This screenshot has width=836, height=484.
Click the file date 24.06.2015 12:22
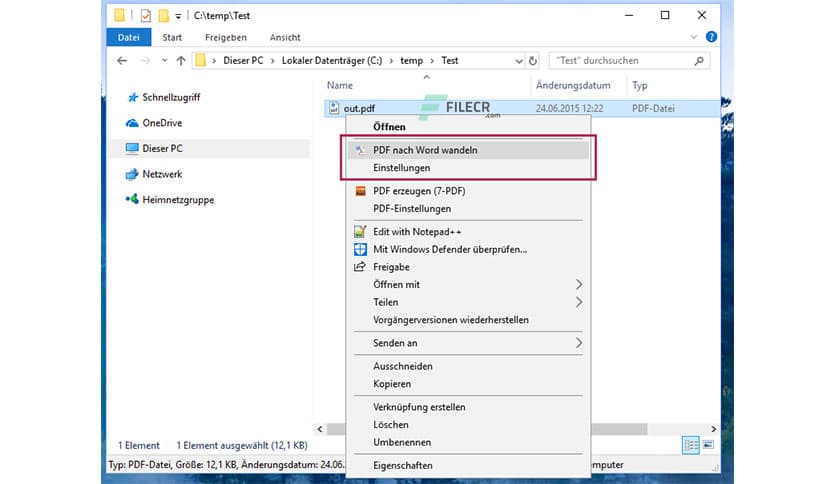coord(569,108)
